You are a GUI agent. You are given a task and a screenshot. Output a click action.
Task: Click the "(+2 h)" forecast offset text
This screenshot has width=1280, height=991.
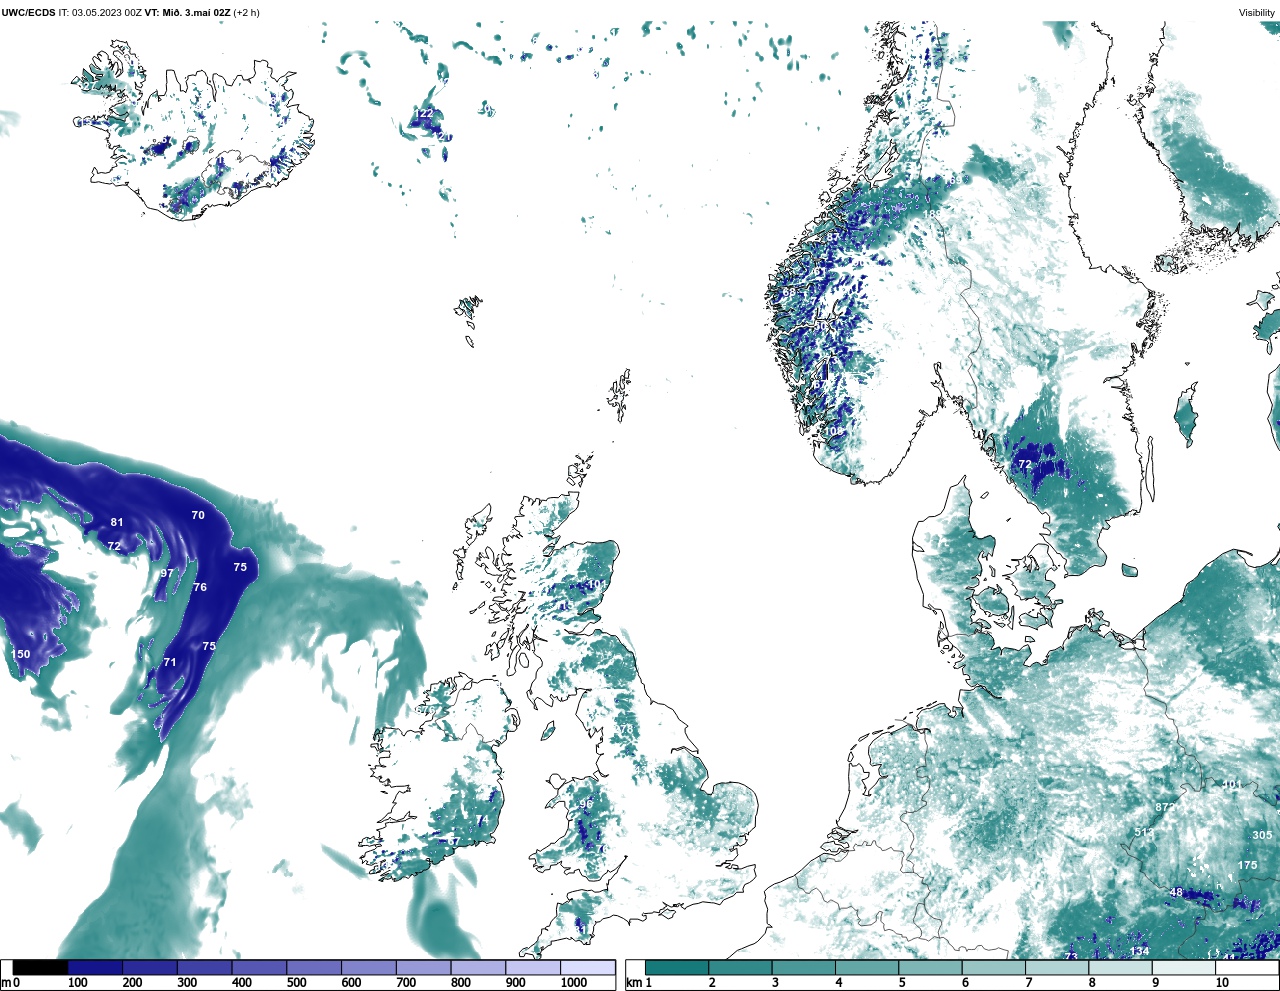click(247, 13)
